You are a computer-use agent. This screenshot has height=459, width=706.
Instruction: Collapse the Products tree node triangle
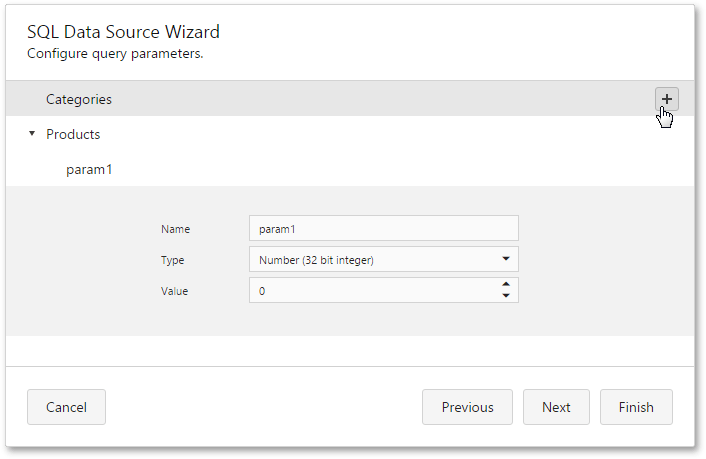click(x=32, y=134)
